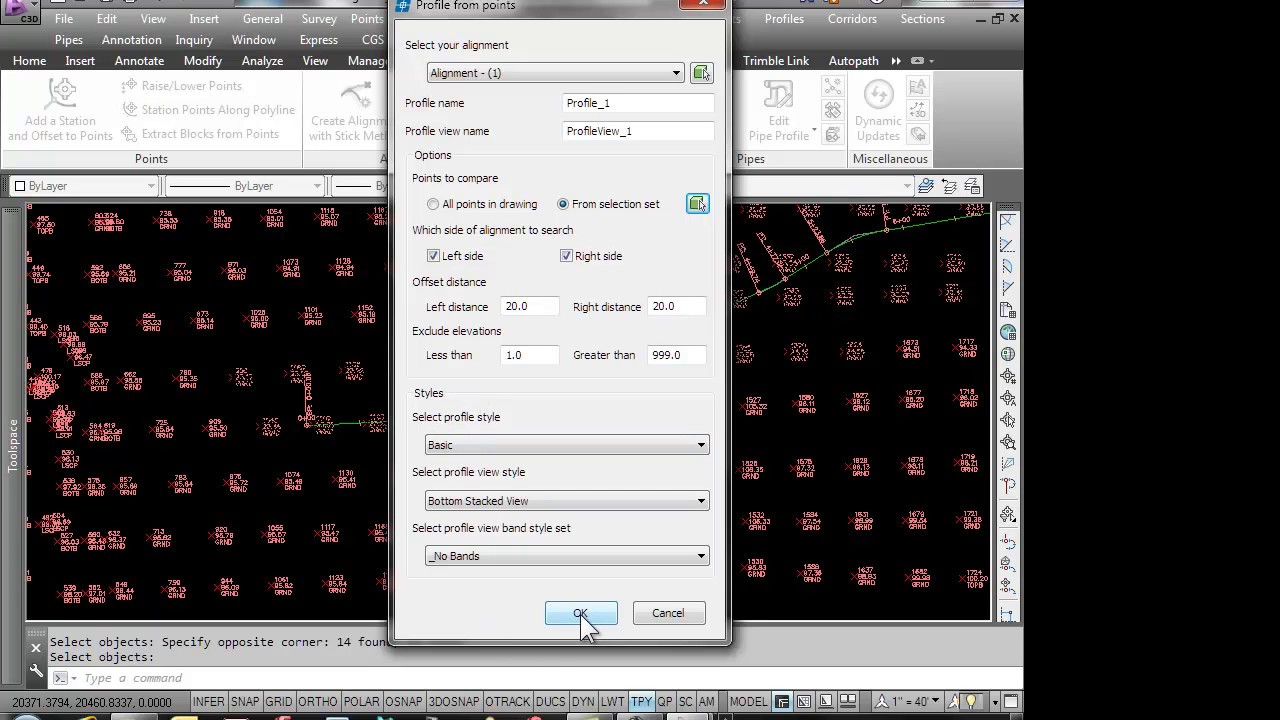1280x720 pixels.
Task: Toggle DYN dynamic input in status bar
Action: [x=583, y=702]
